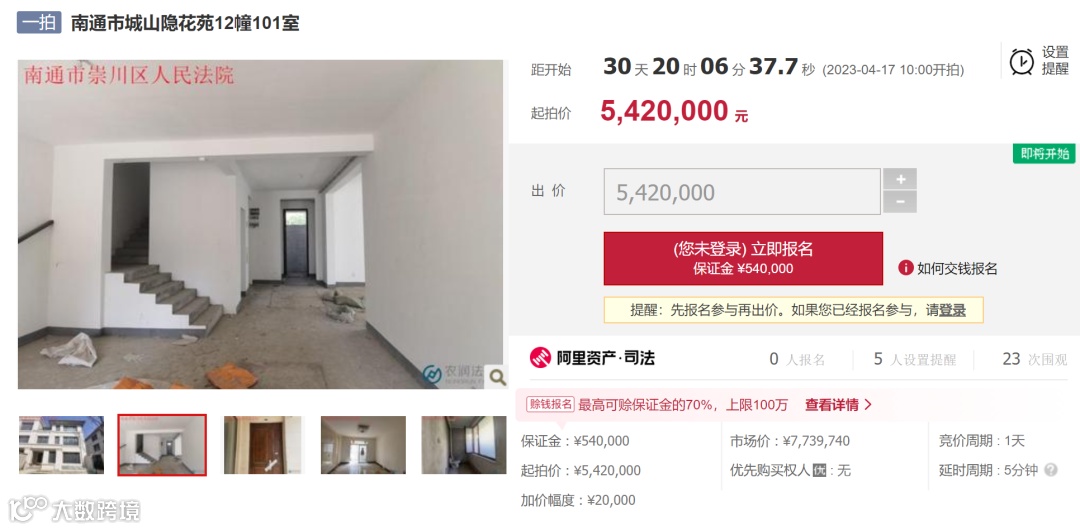Image resolution: width=1080 pixels, height=530 pixels.
Task: Decrease bid with the minus stepper
Action: [900, 203]
